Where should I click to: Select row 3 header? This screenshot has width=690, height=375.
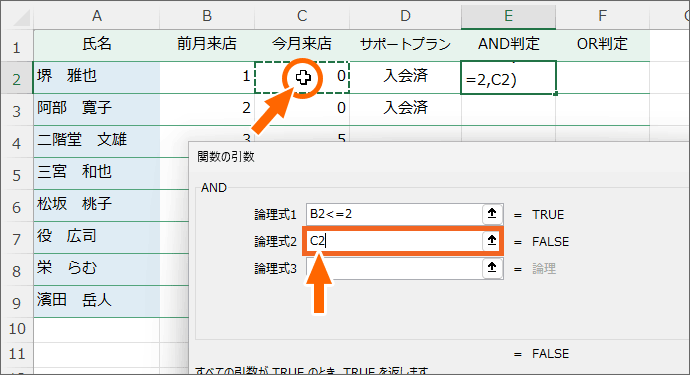[x=17, y=110]
